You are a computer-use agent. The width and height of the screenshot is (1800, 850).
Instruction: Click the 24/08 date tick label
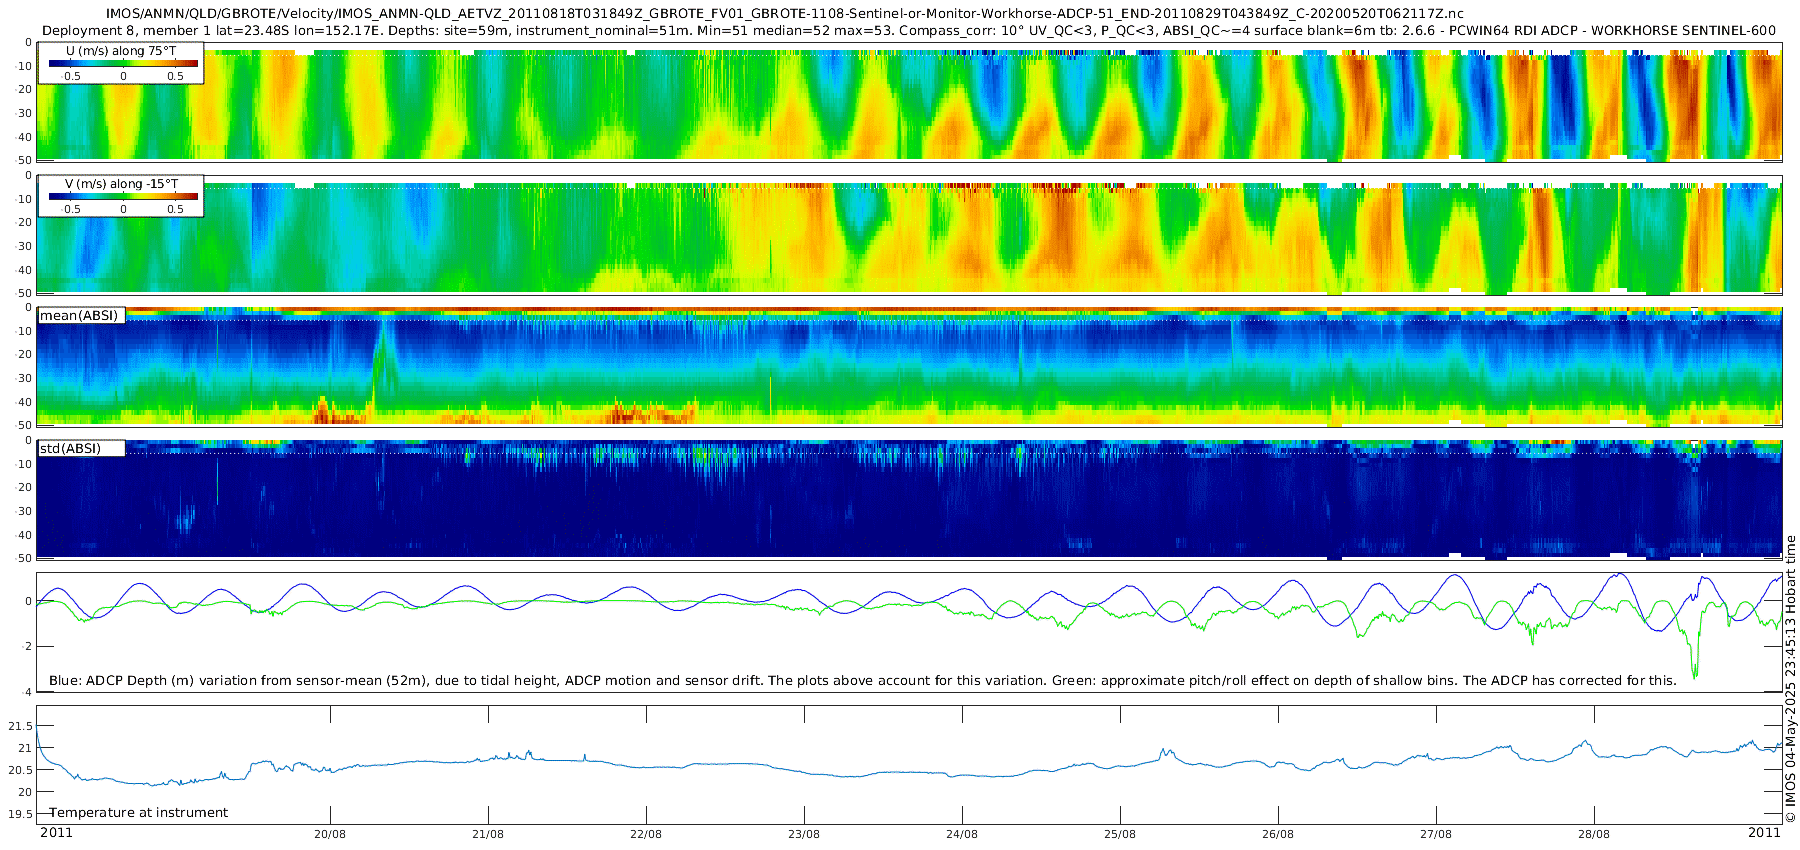coord(962,834)
